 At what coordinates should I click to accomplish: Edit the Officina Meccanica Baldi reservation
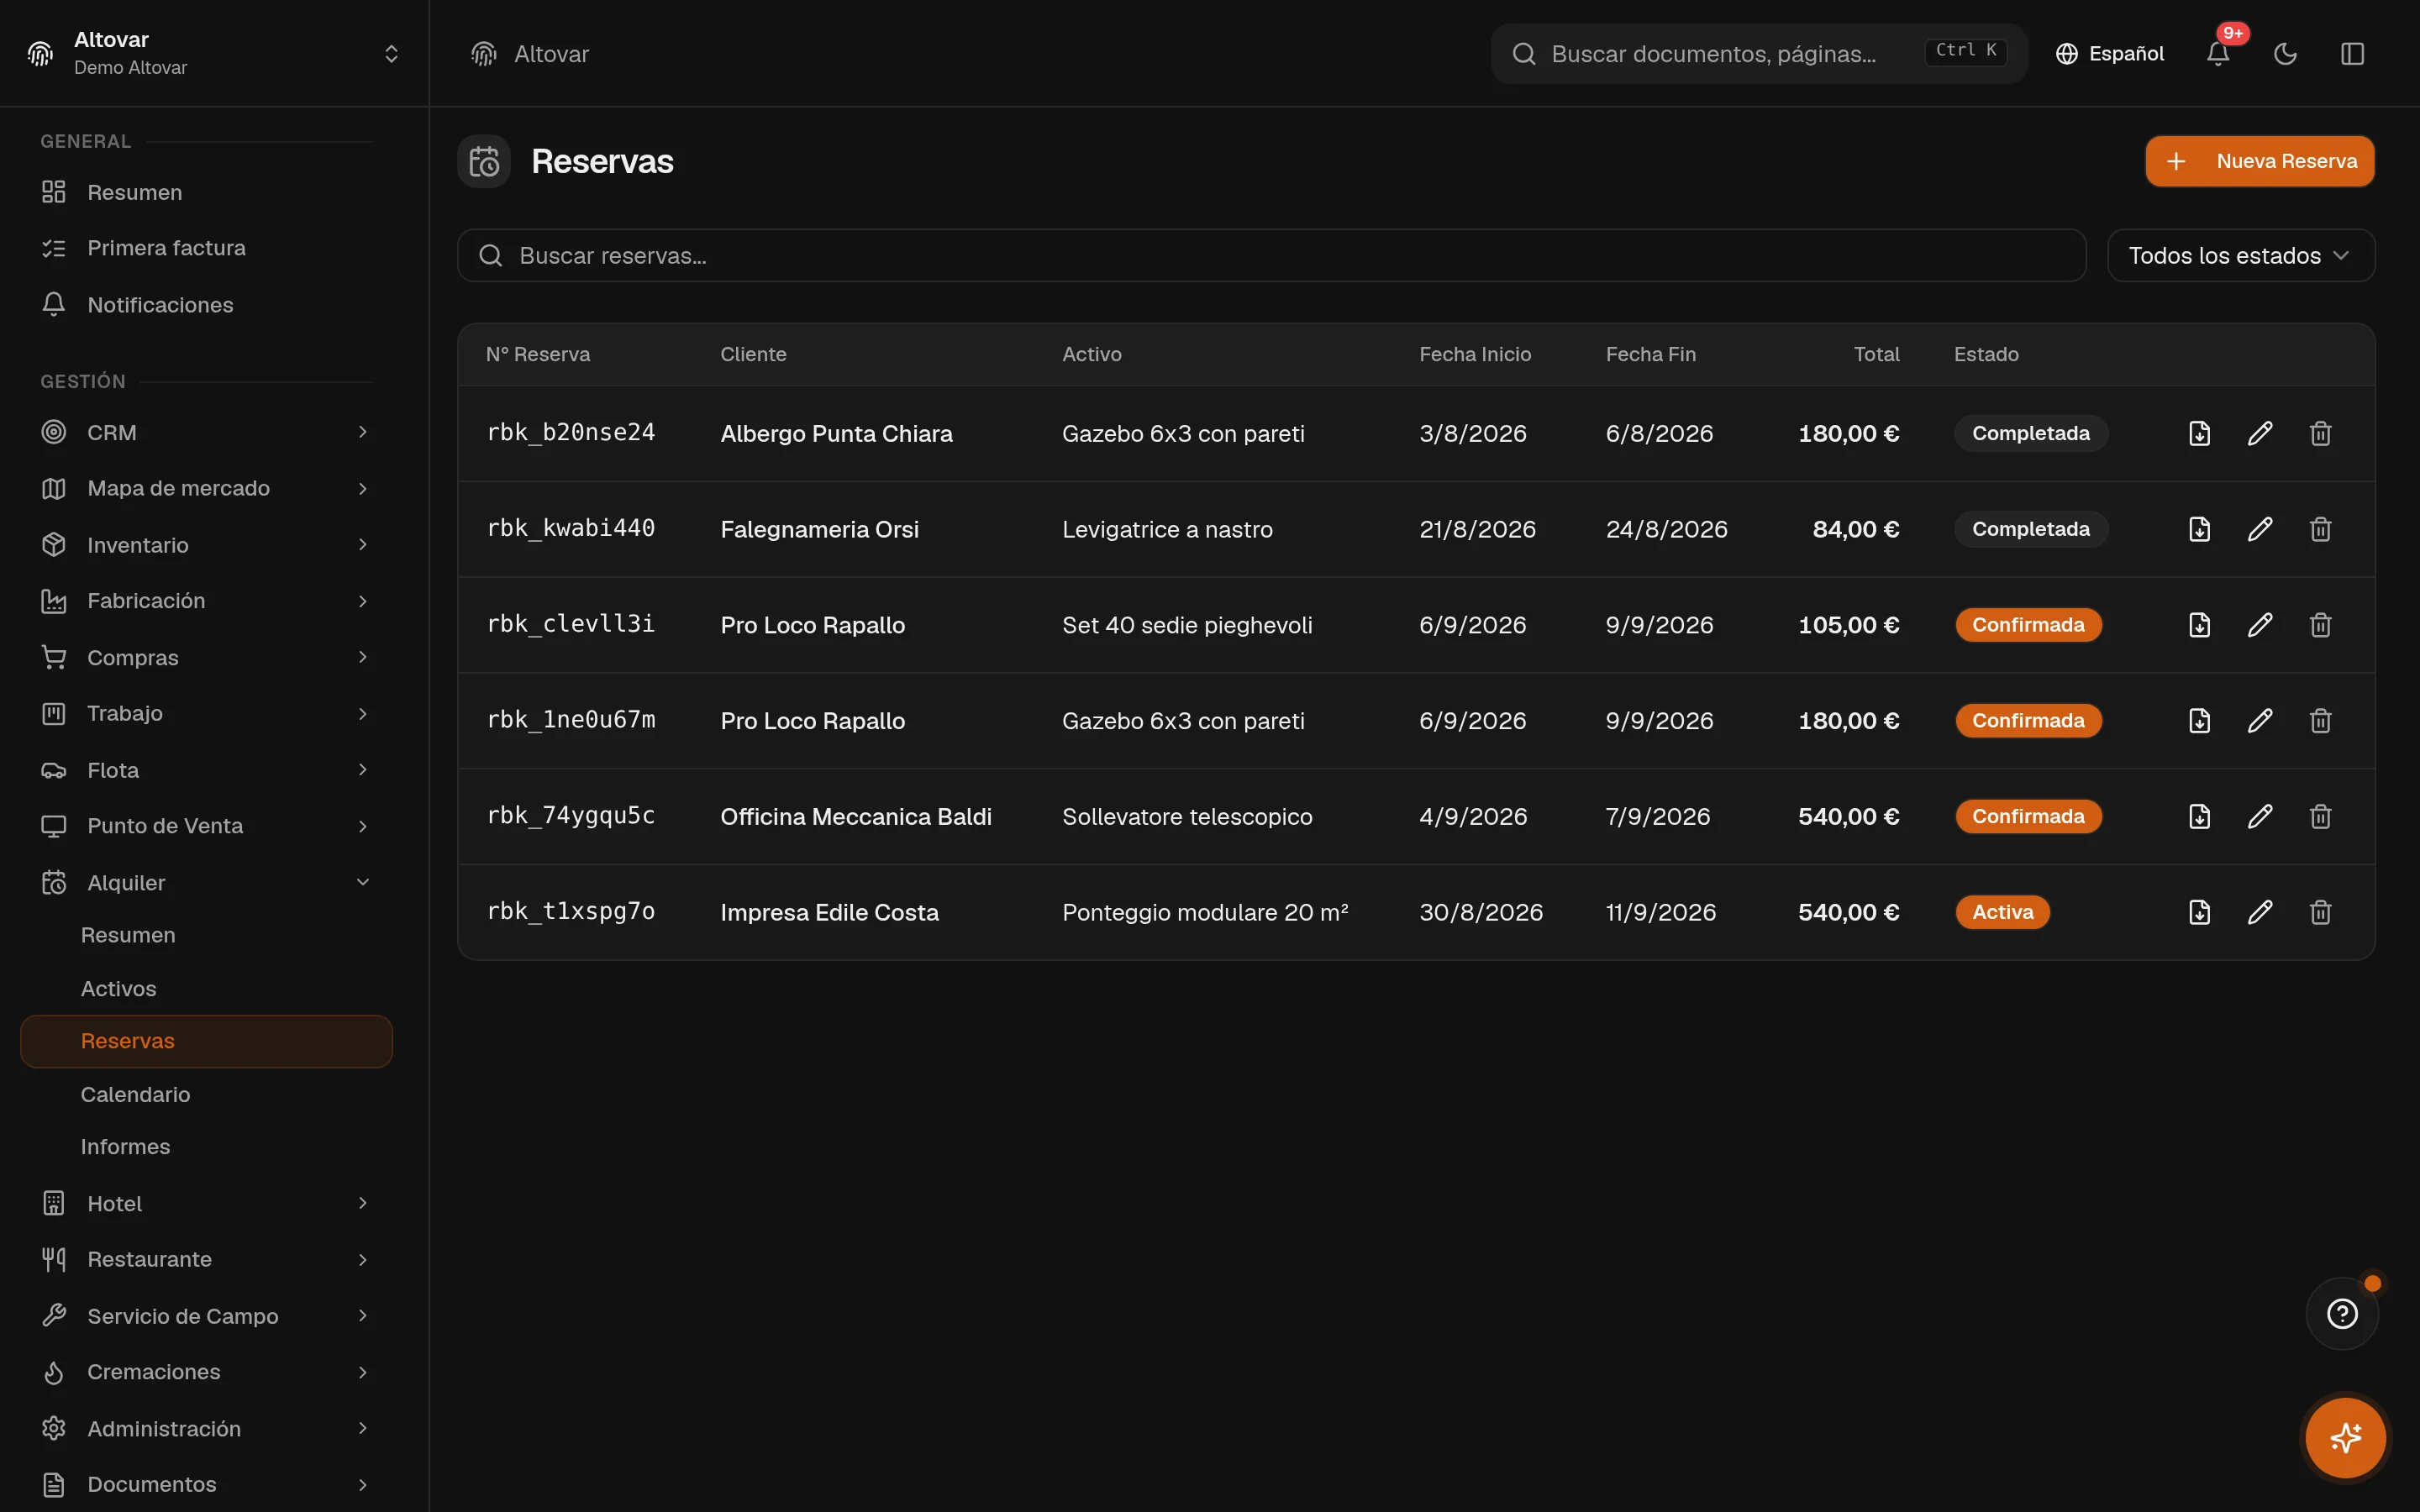2260,817
